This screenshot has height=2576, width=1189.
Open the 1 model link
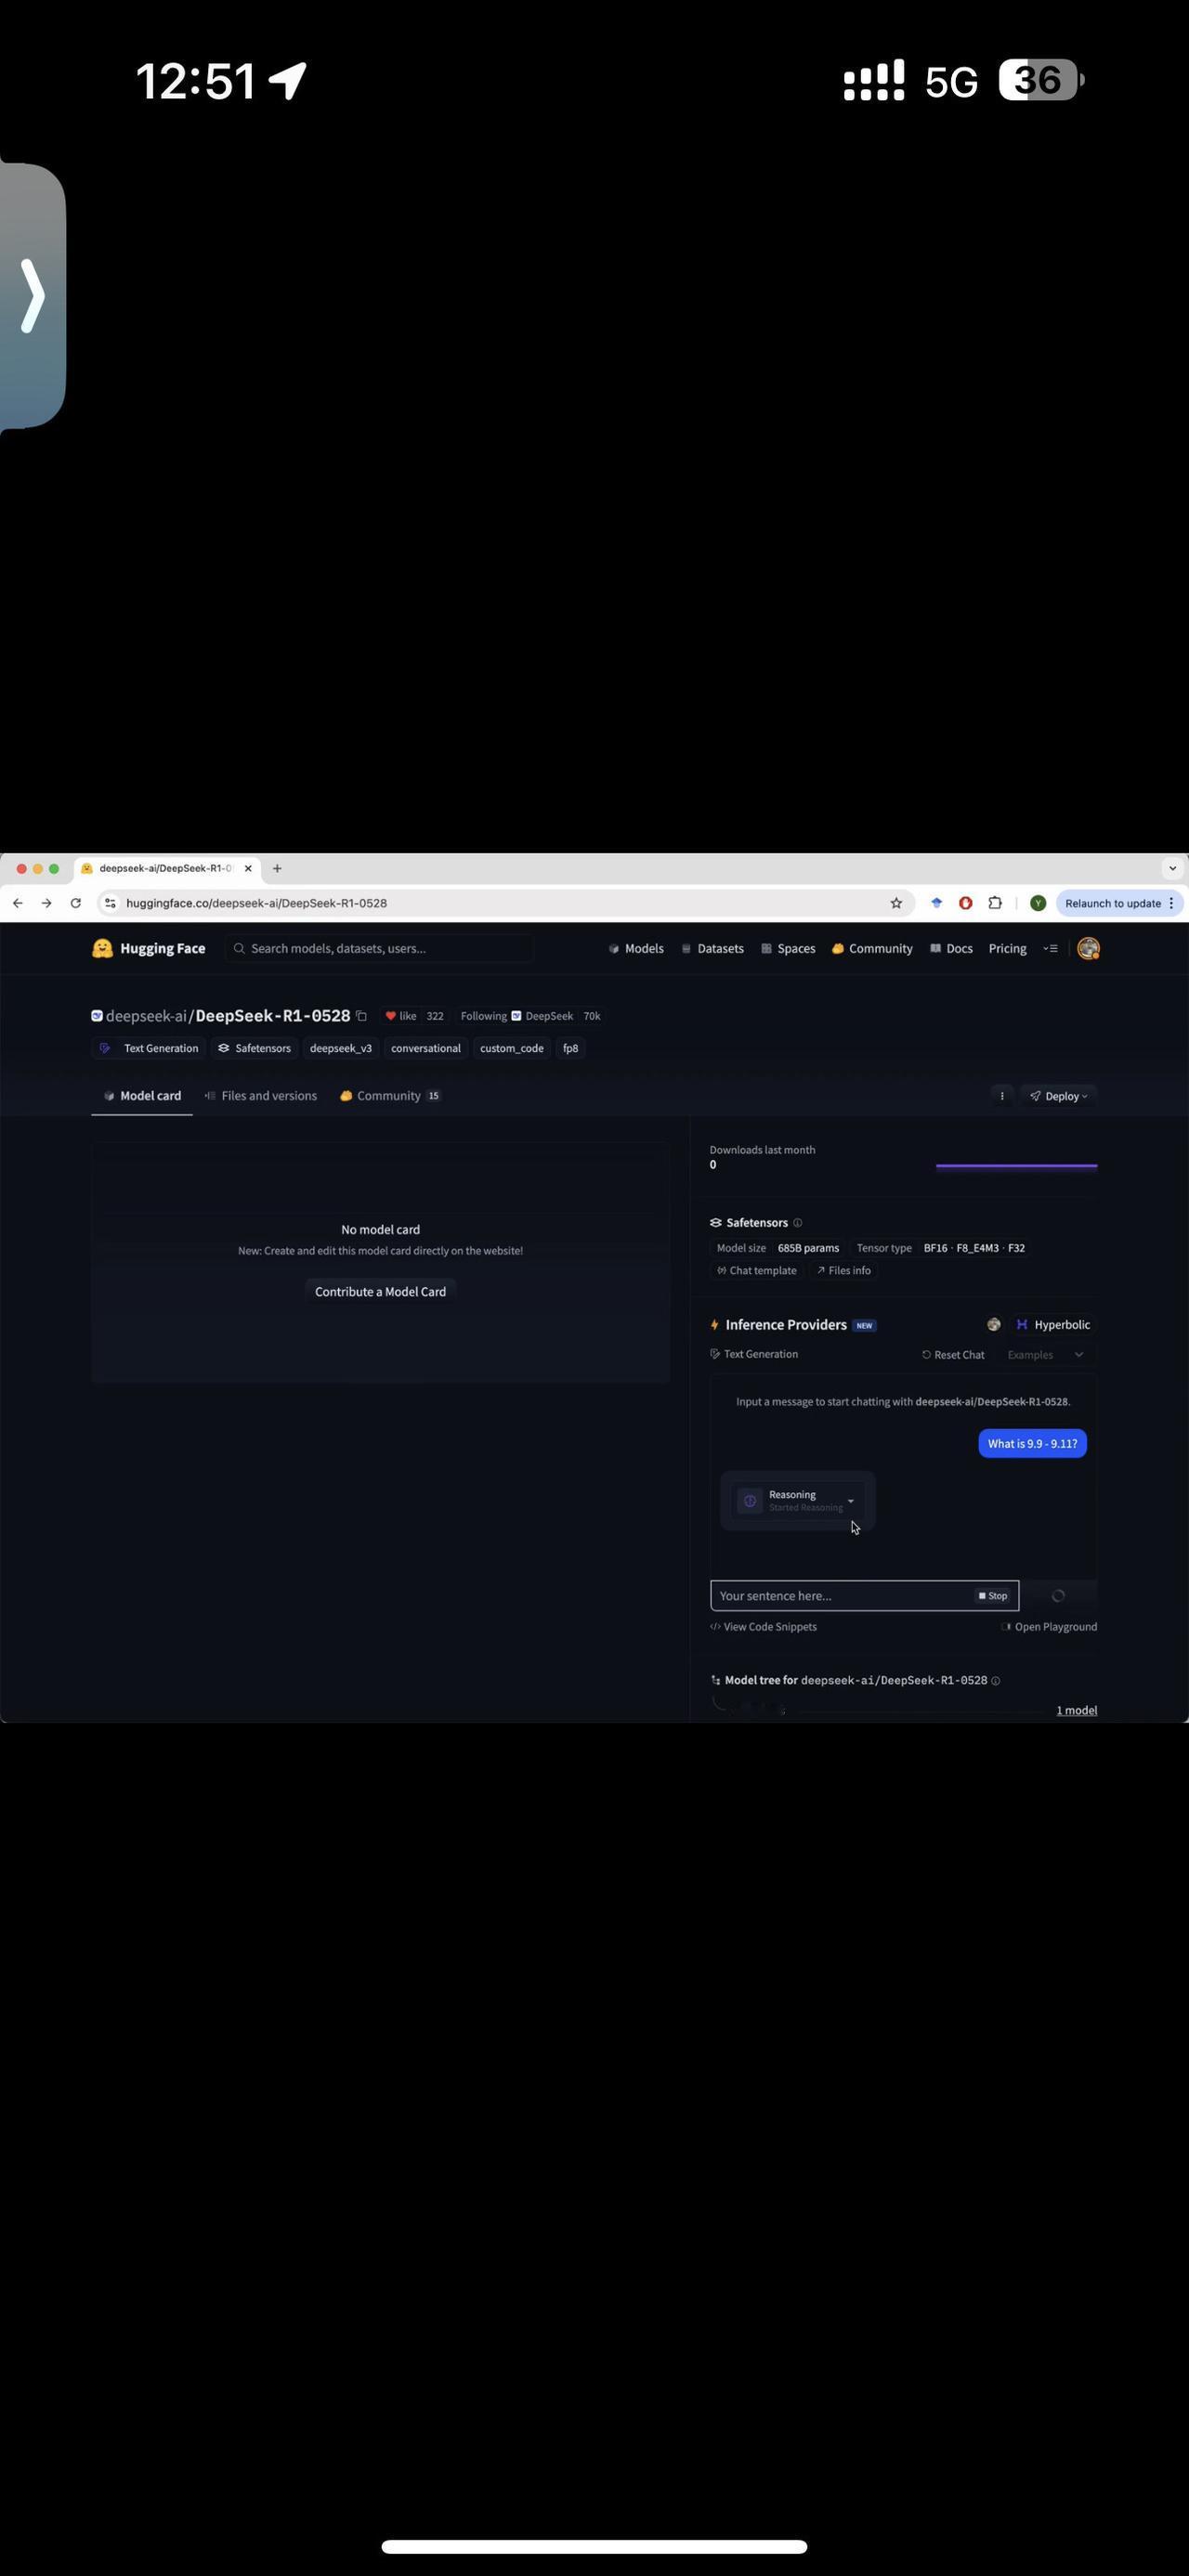point(1076,1711)
